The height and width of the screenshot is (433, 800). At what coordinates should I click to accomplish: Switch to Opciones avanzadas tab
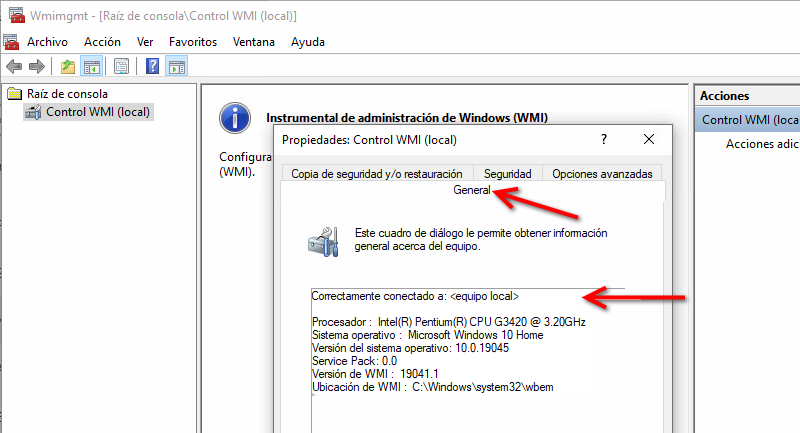(x=602, y=173)
